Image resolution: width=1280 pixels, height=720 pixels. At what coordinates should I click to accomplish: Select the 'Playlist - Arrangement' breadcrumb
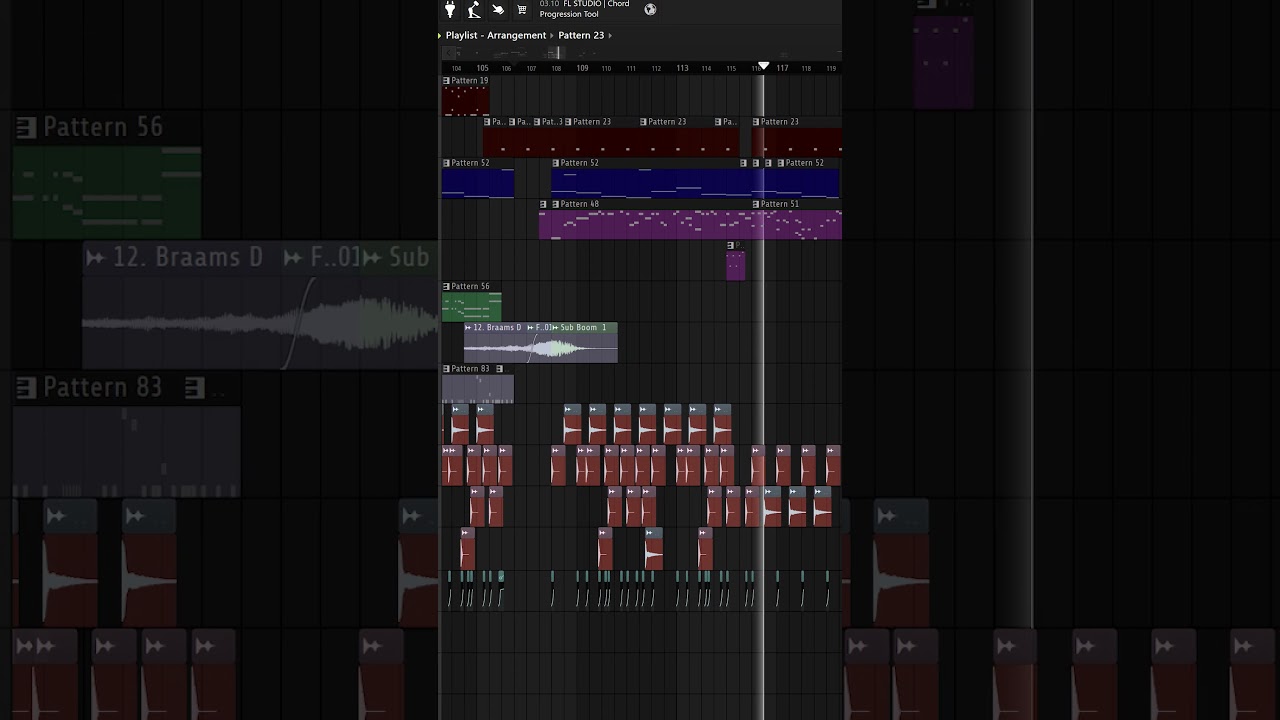click(496, 36)
